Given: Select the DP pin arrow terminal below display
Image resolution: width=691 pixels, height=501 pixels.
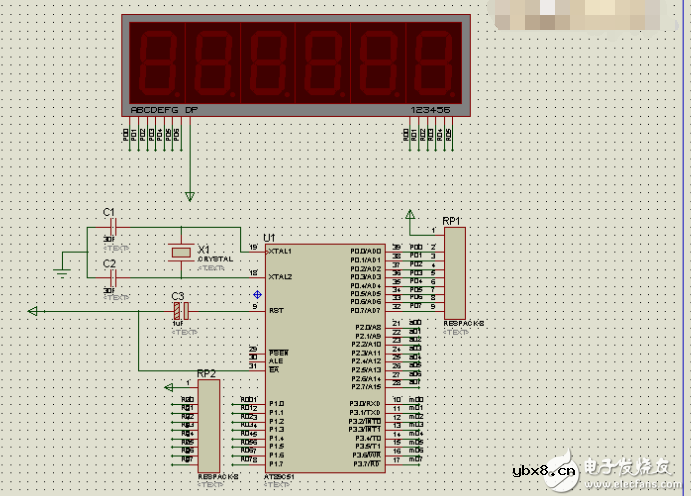Looking at the screenshot, I should pyautogui.click(x=190, y=194).
